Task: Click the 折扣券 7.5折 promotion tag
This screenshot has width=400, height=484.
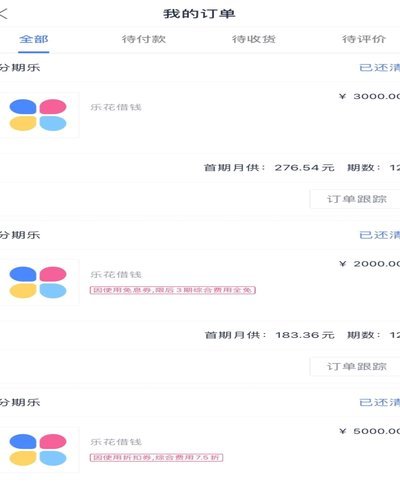Action: [156, 457]
